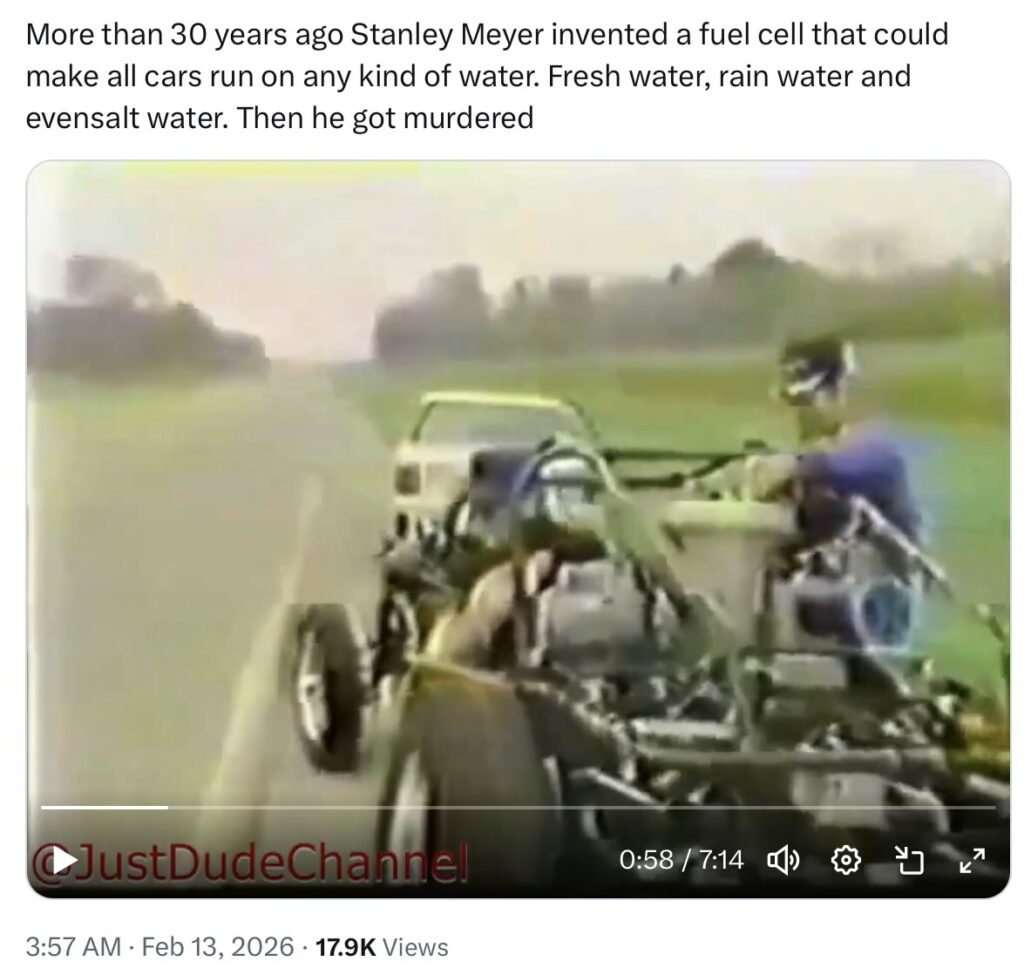Screen dimensions: 1024x968
Task: Open the 3:57 AM post timestamp link
Action: pyautogui.click(x=74, y=946)
